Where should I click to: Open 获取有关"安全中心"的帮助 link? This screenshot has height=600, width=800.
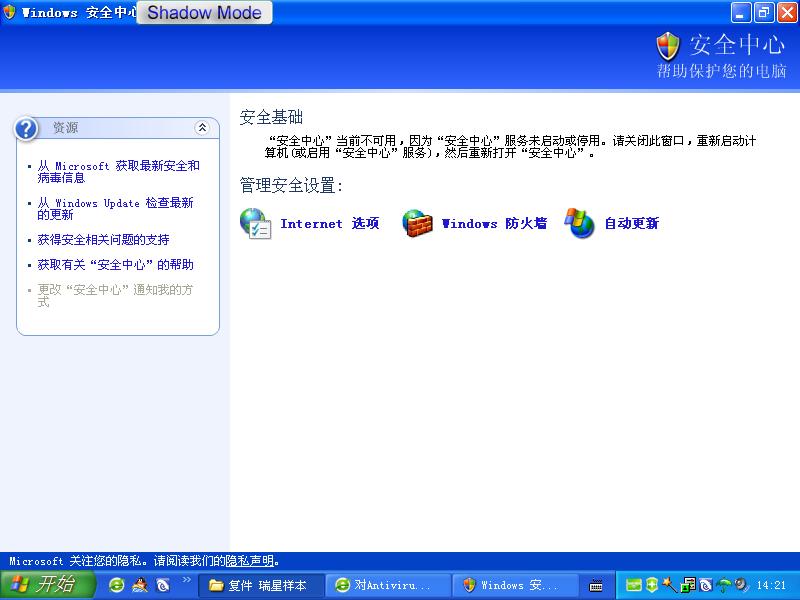116,265
